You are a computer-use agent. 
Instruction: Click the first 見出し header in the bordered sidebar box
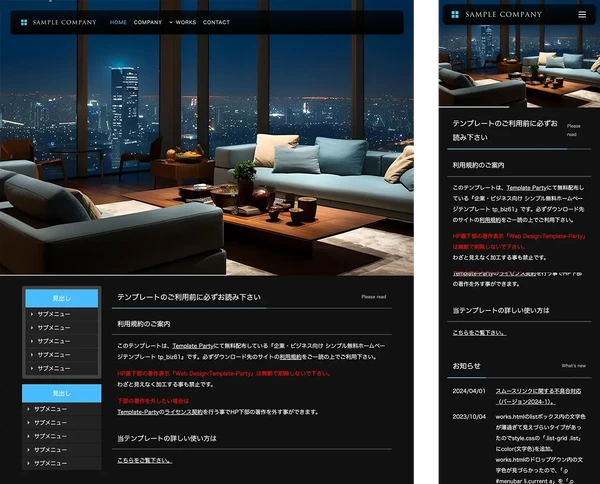62,298
